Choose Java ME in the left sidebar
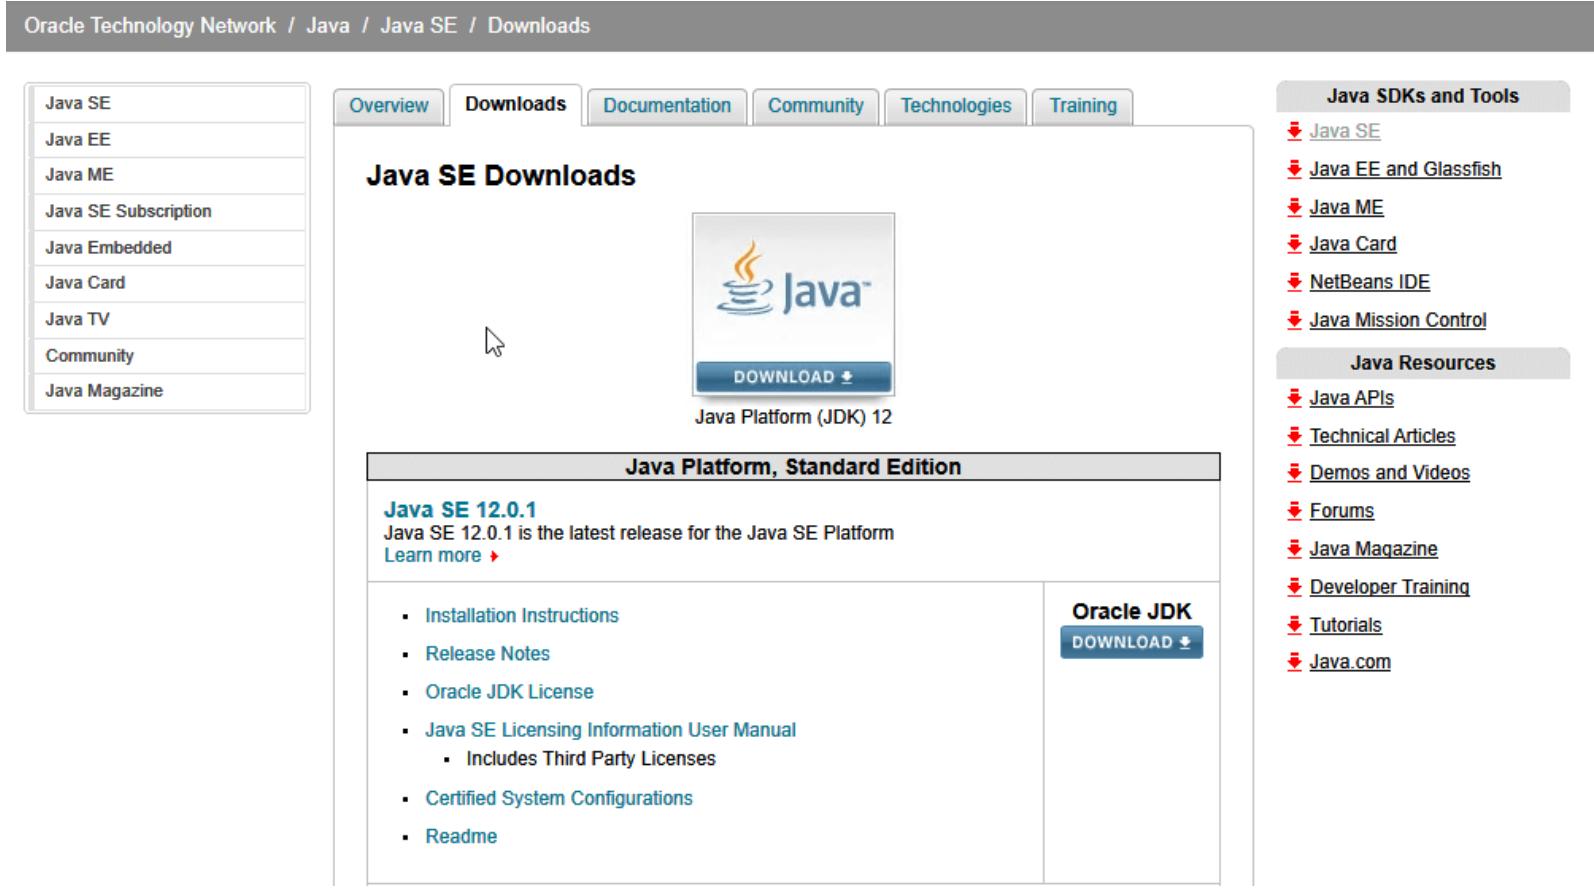This screenshot has height=891, width=1594. point(169,174)
